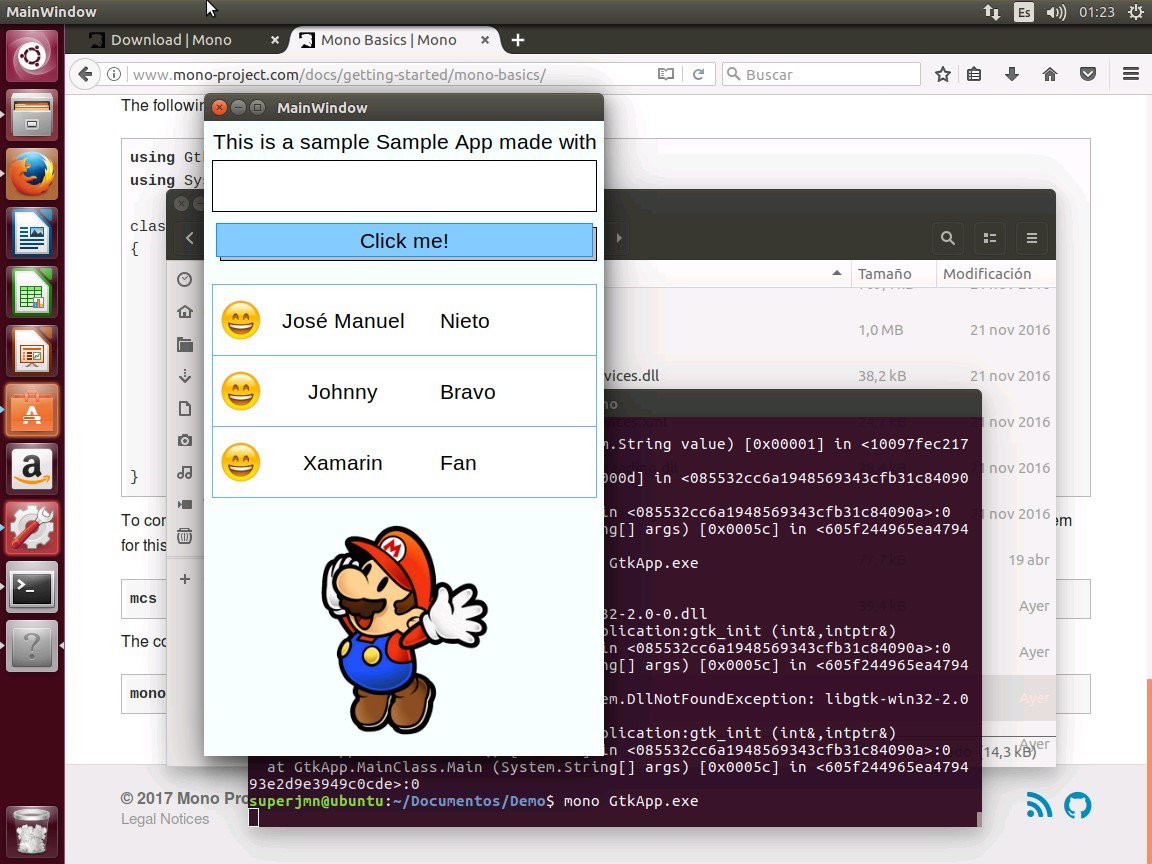The image size is (1152, 864).
Task: Open Firefox hamburger menu
Action: [x=1131, y=74]
